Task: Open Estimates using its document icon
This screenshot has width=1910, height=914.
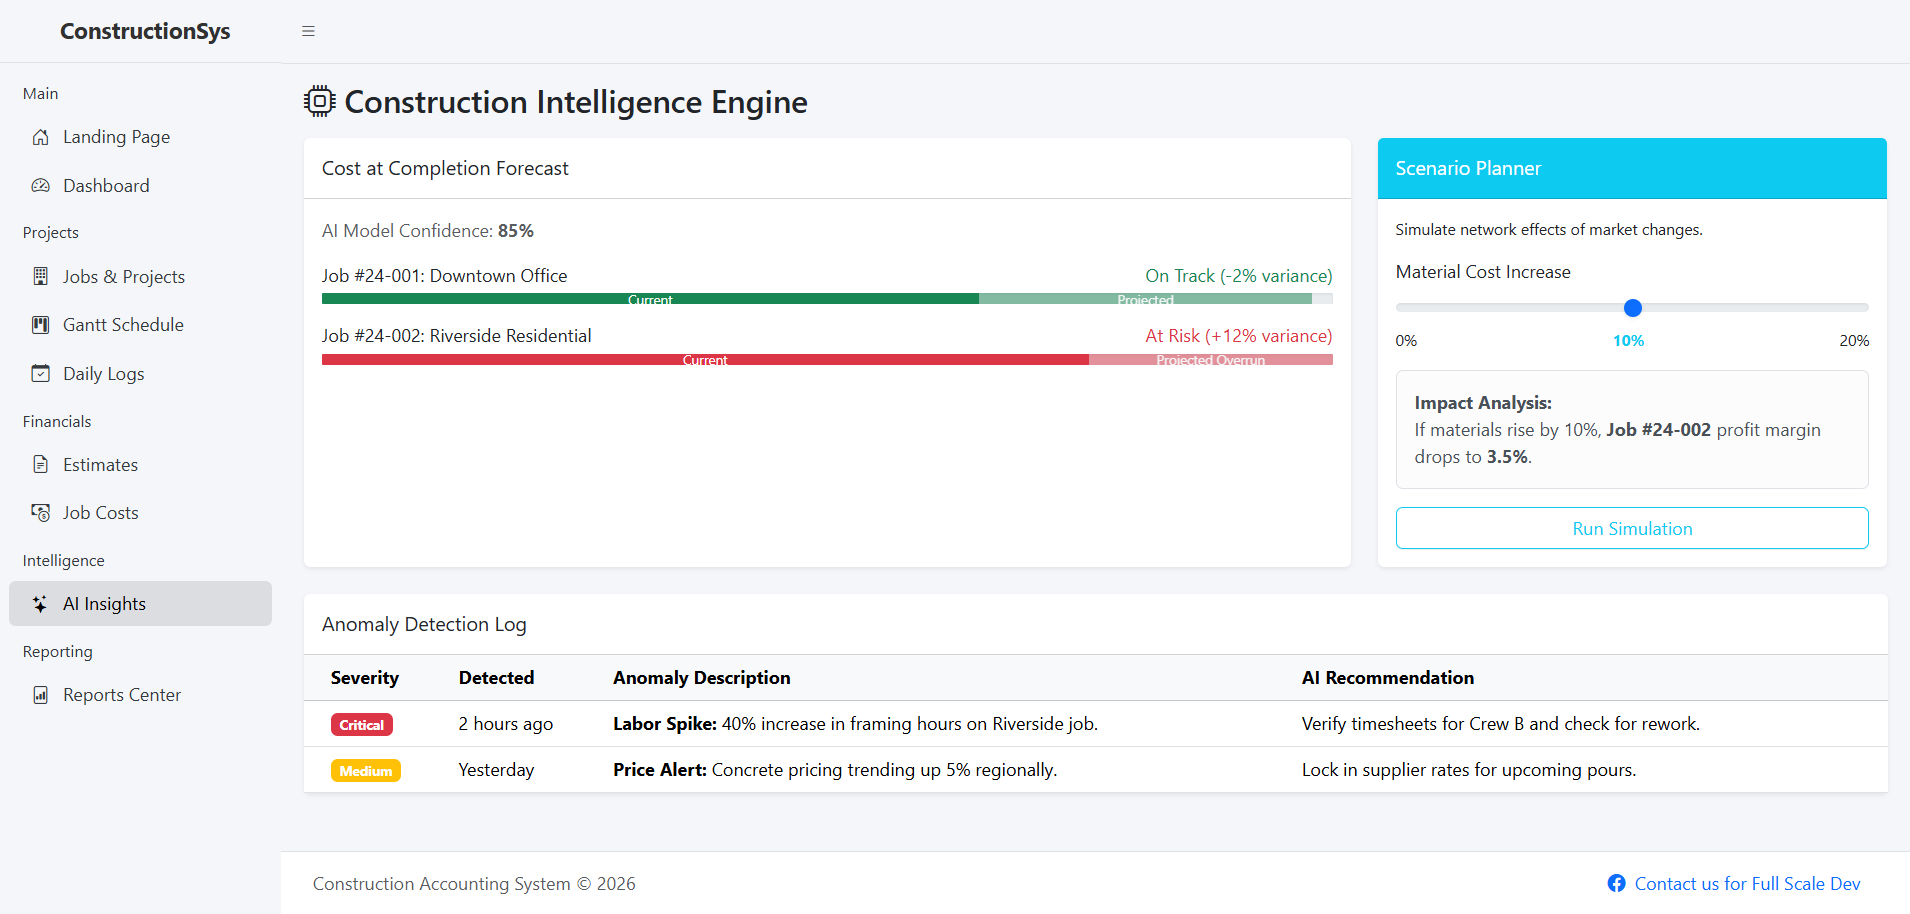Action: coord(40,464)
